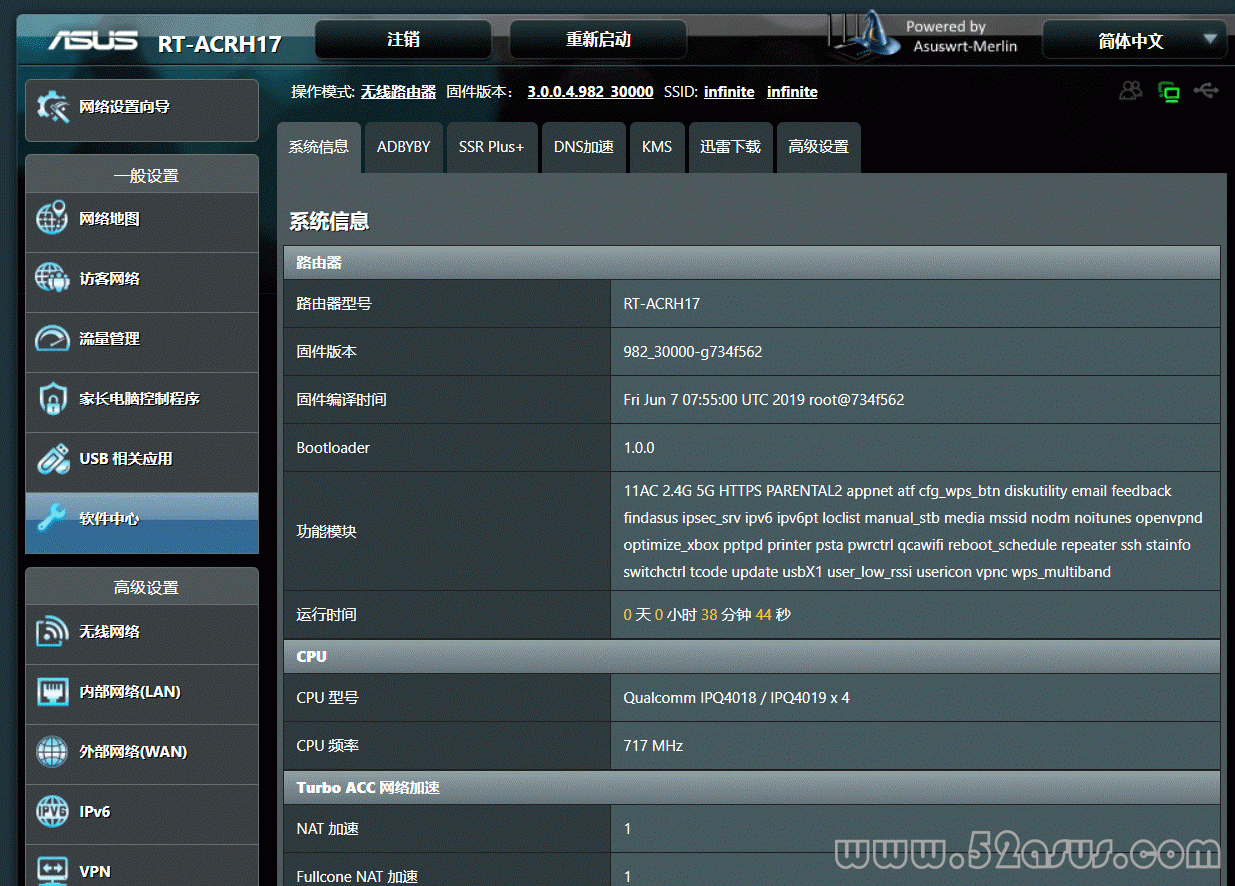
Task: Go to 内部网络(LAN) settings
Action: coord(142,694)
